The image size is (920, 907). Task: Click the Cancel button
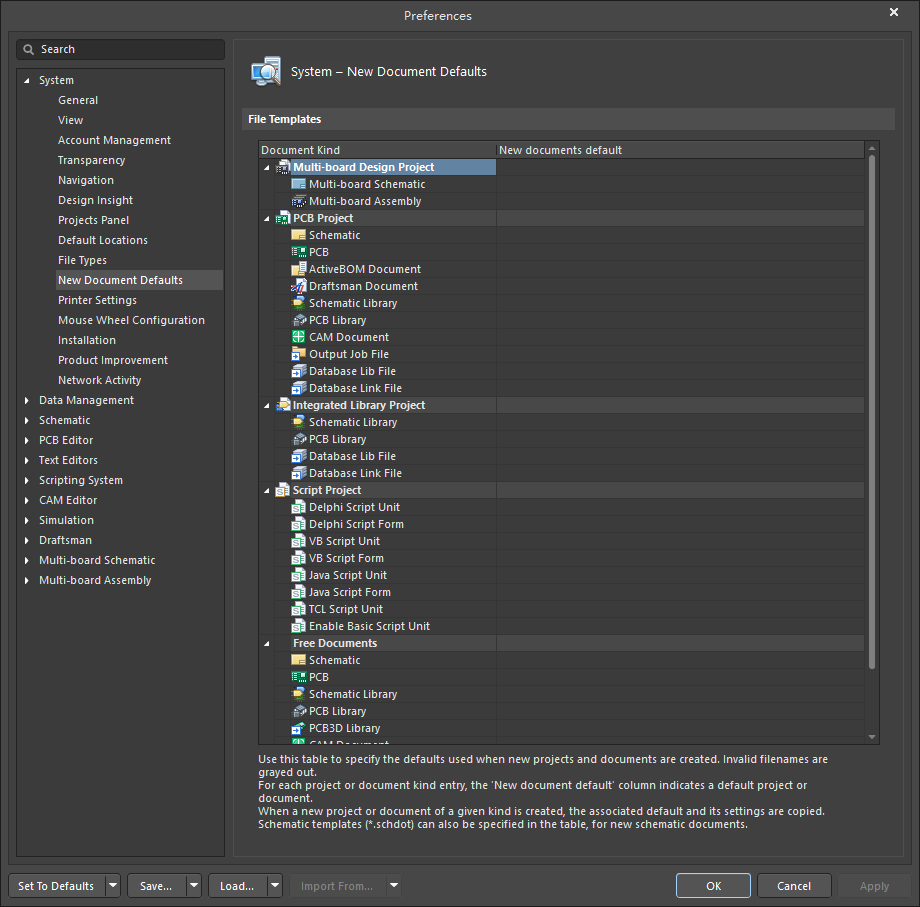794,886
